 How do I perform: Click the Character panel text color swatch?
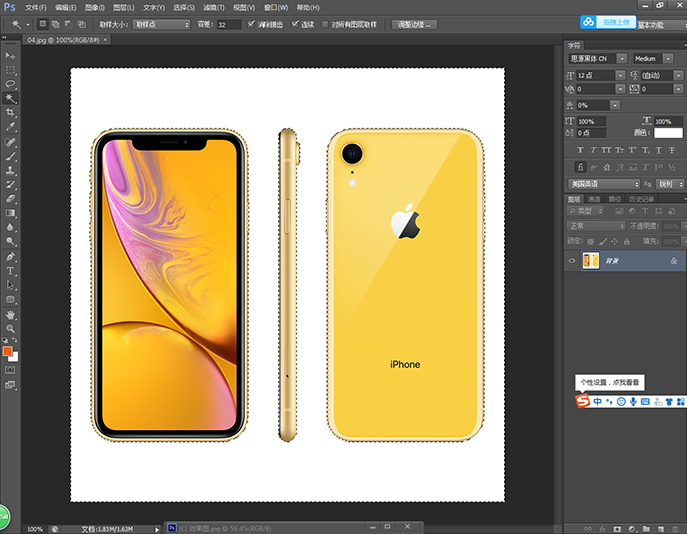668,133
